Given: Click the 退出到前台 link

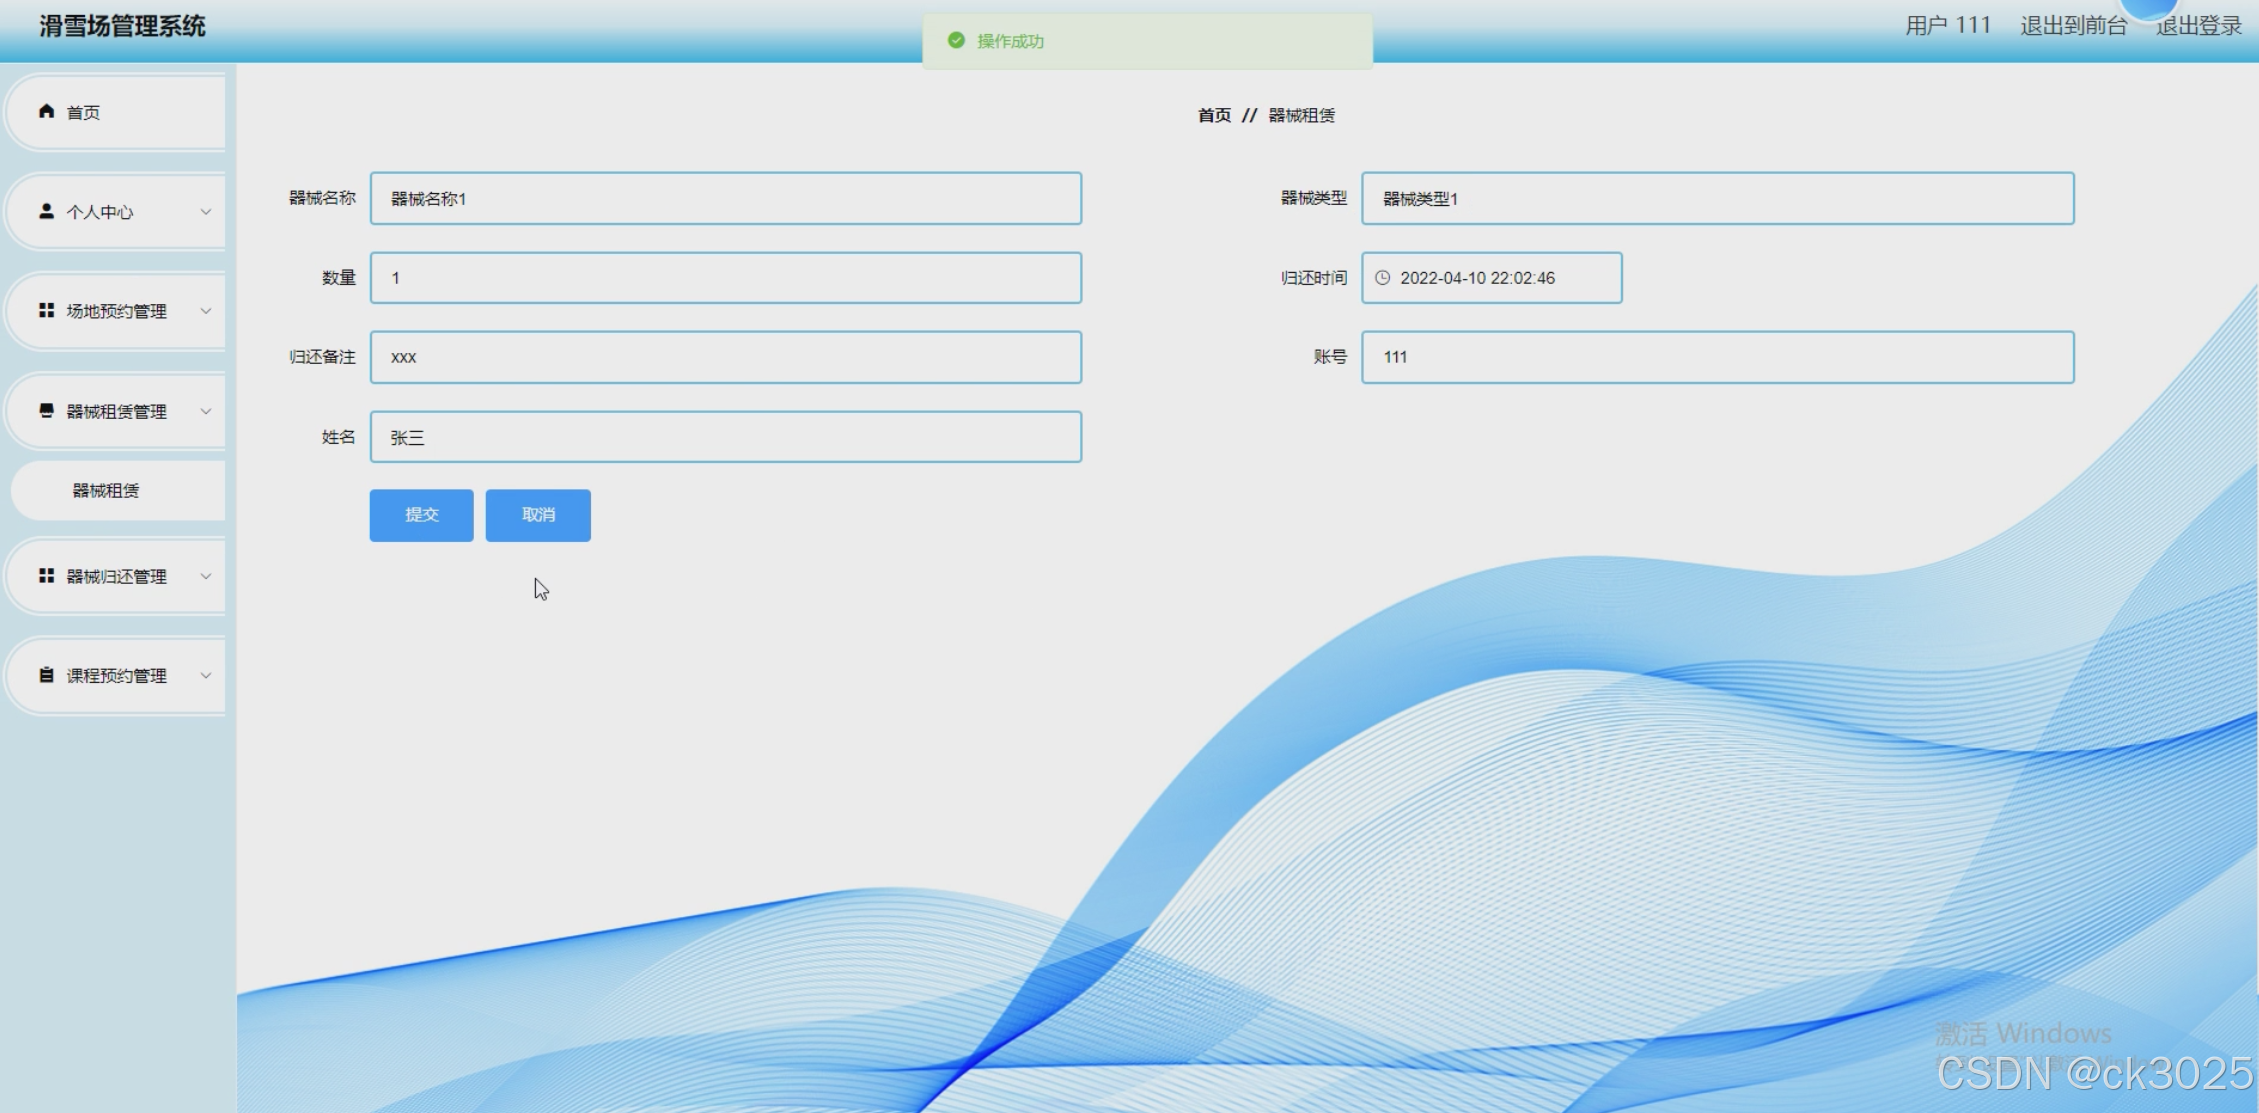Looking at the screenshot, I should pos(2072,26).
